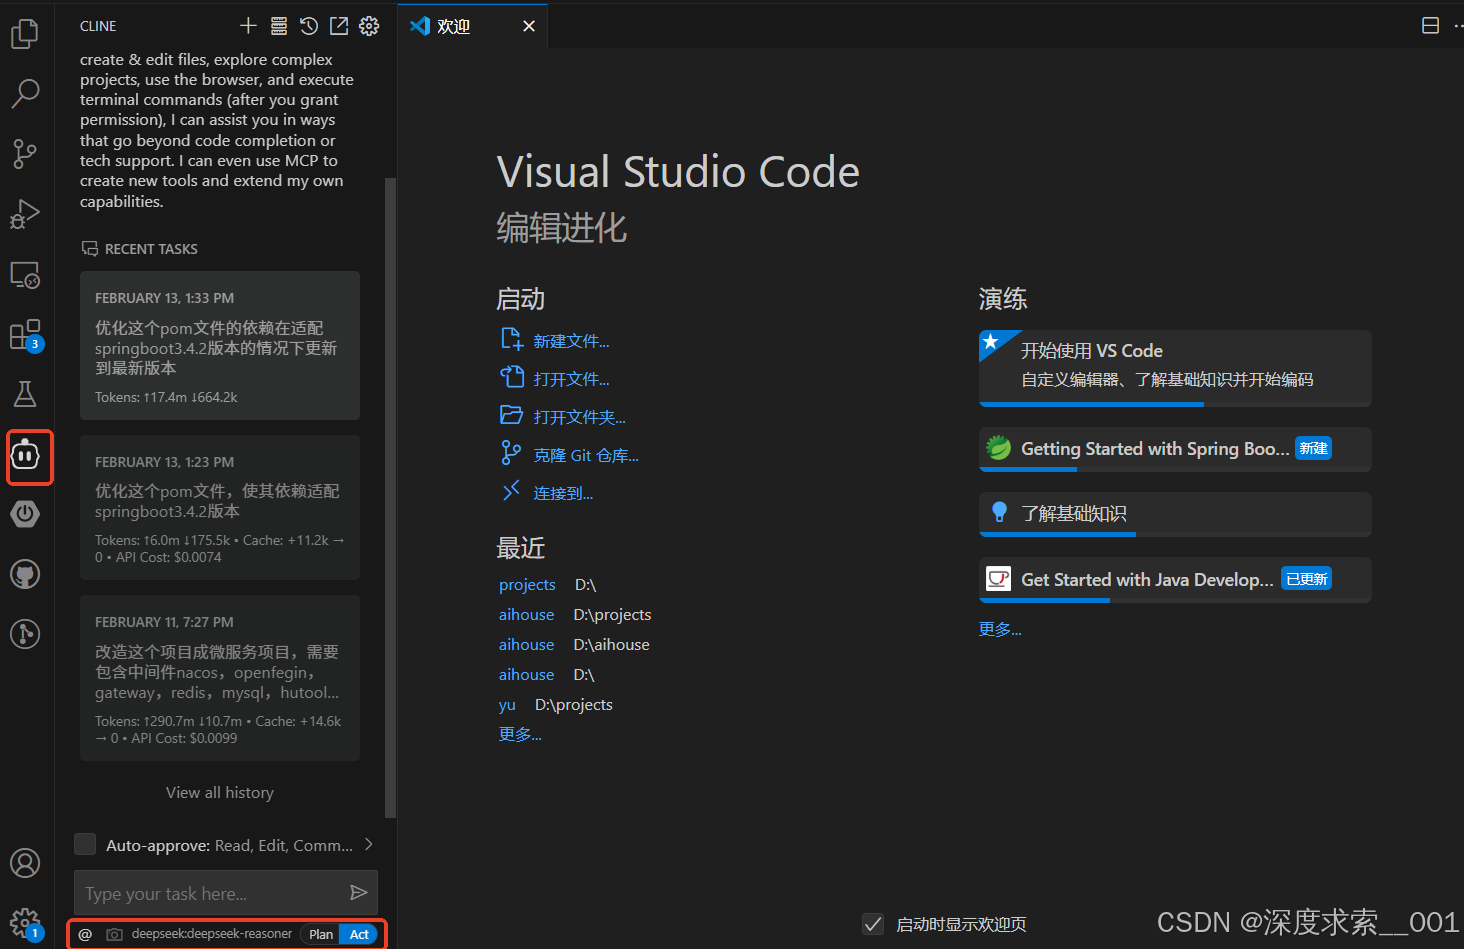Open the Search view icon

[25, 94]
